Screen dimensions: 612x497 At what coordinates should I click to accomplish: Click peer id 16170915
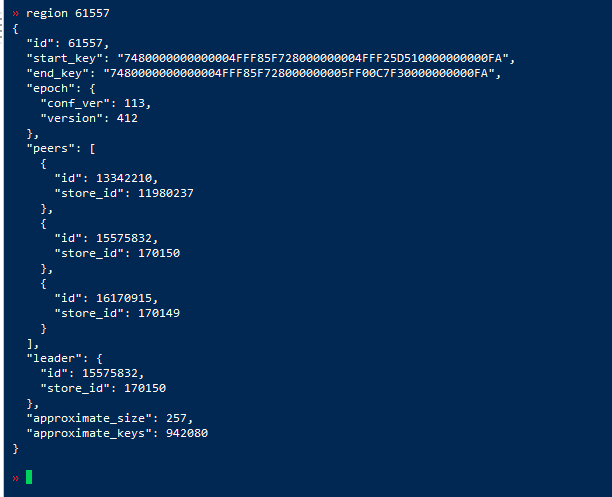tap(124, 298)
